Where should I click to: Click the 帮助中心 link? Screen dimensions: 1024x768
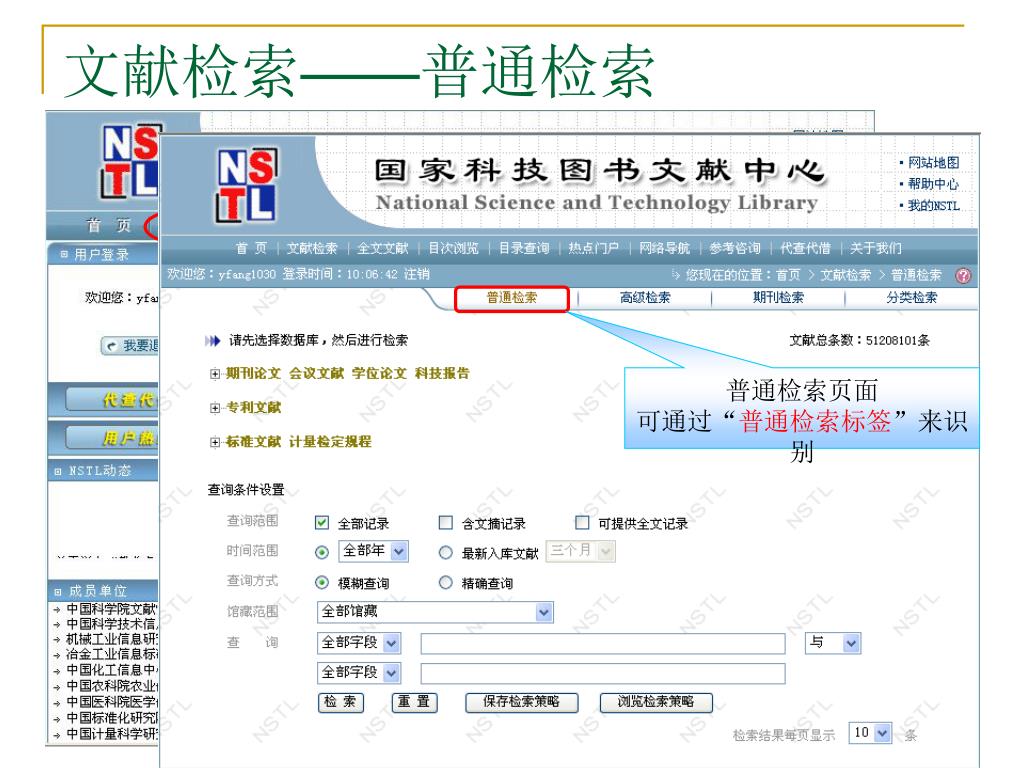[x=933, y=184]
